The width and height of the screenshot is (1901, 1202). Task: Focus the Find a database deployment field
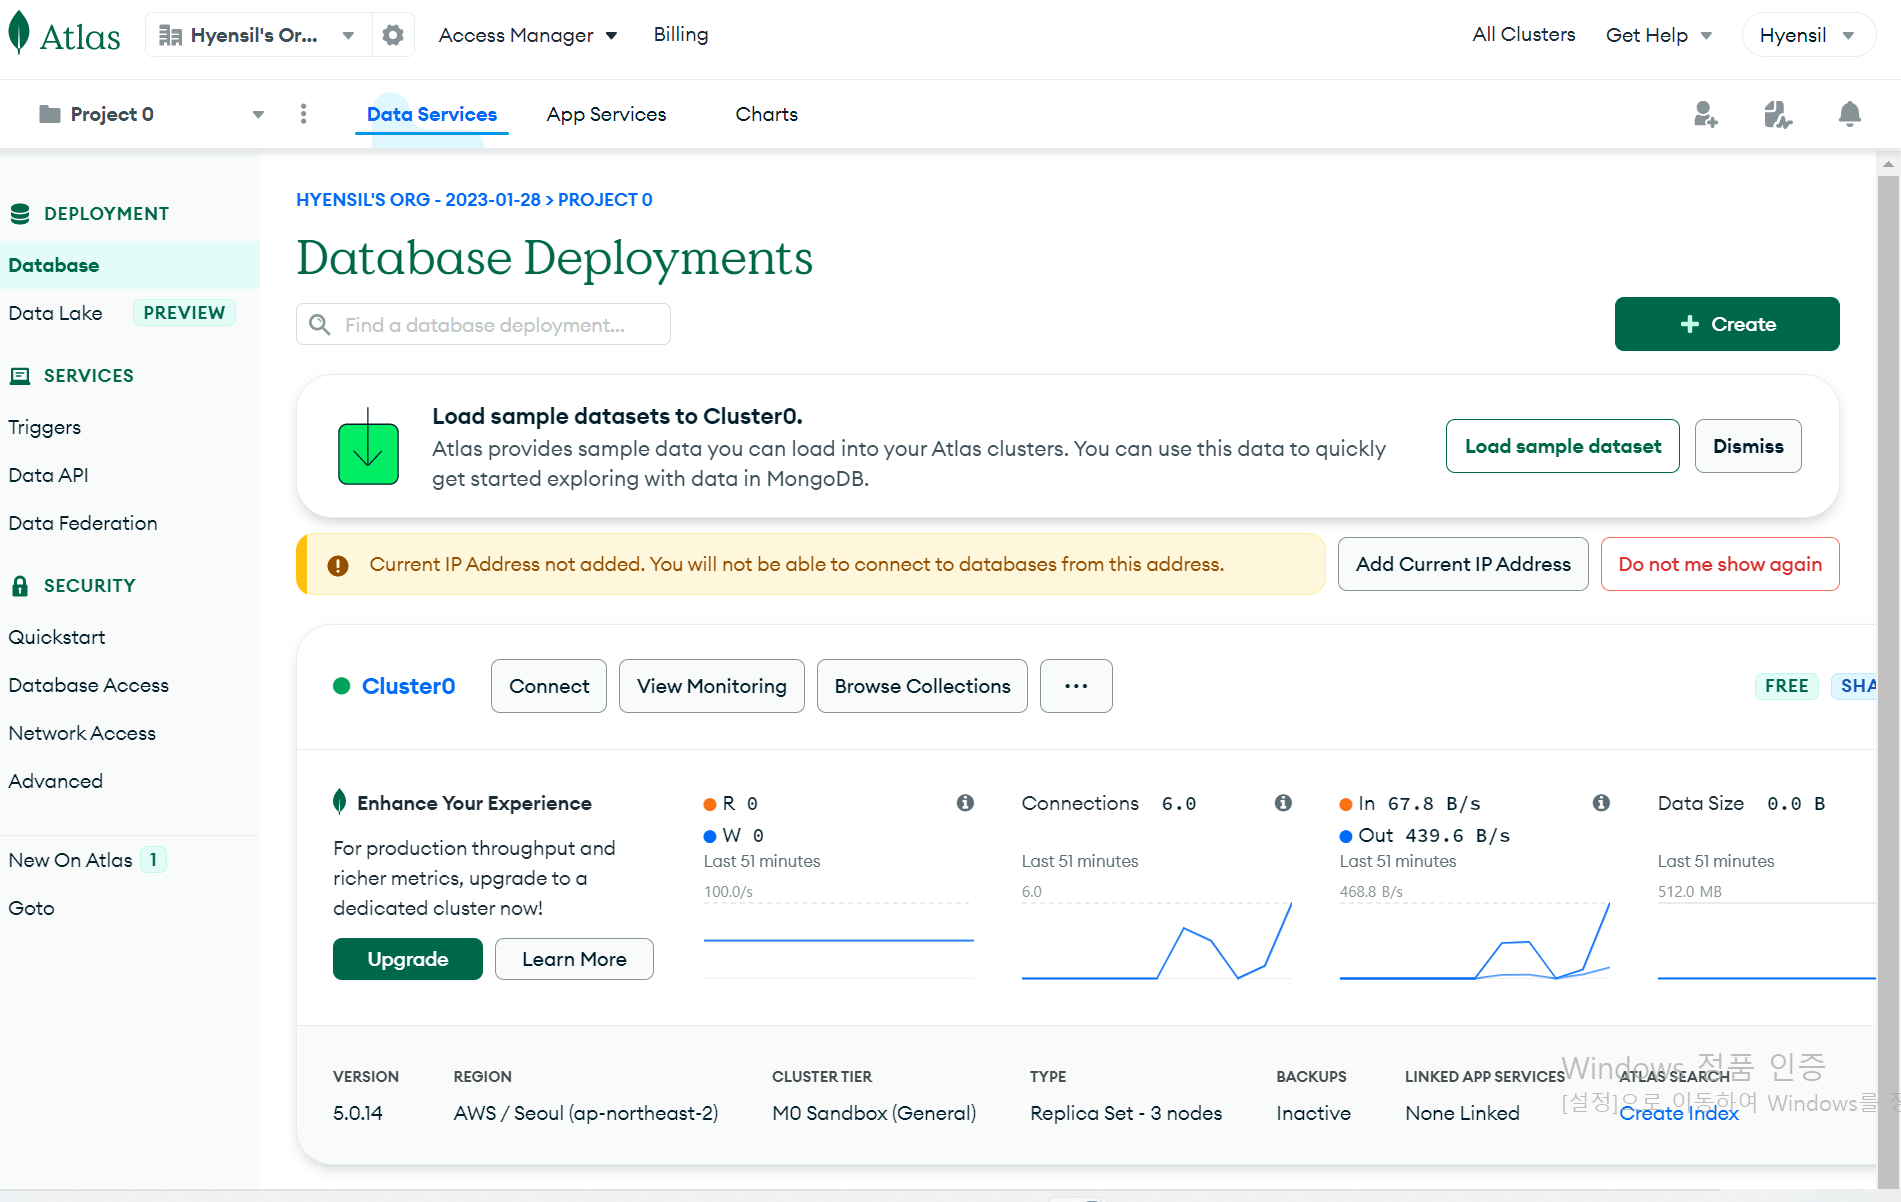[483, 324]
